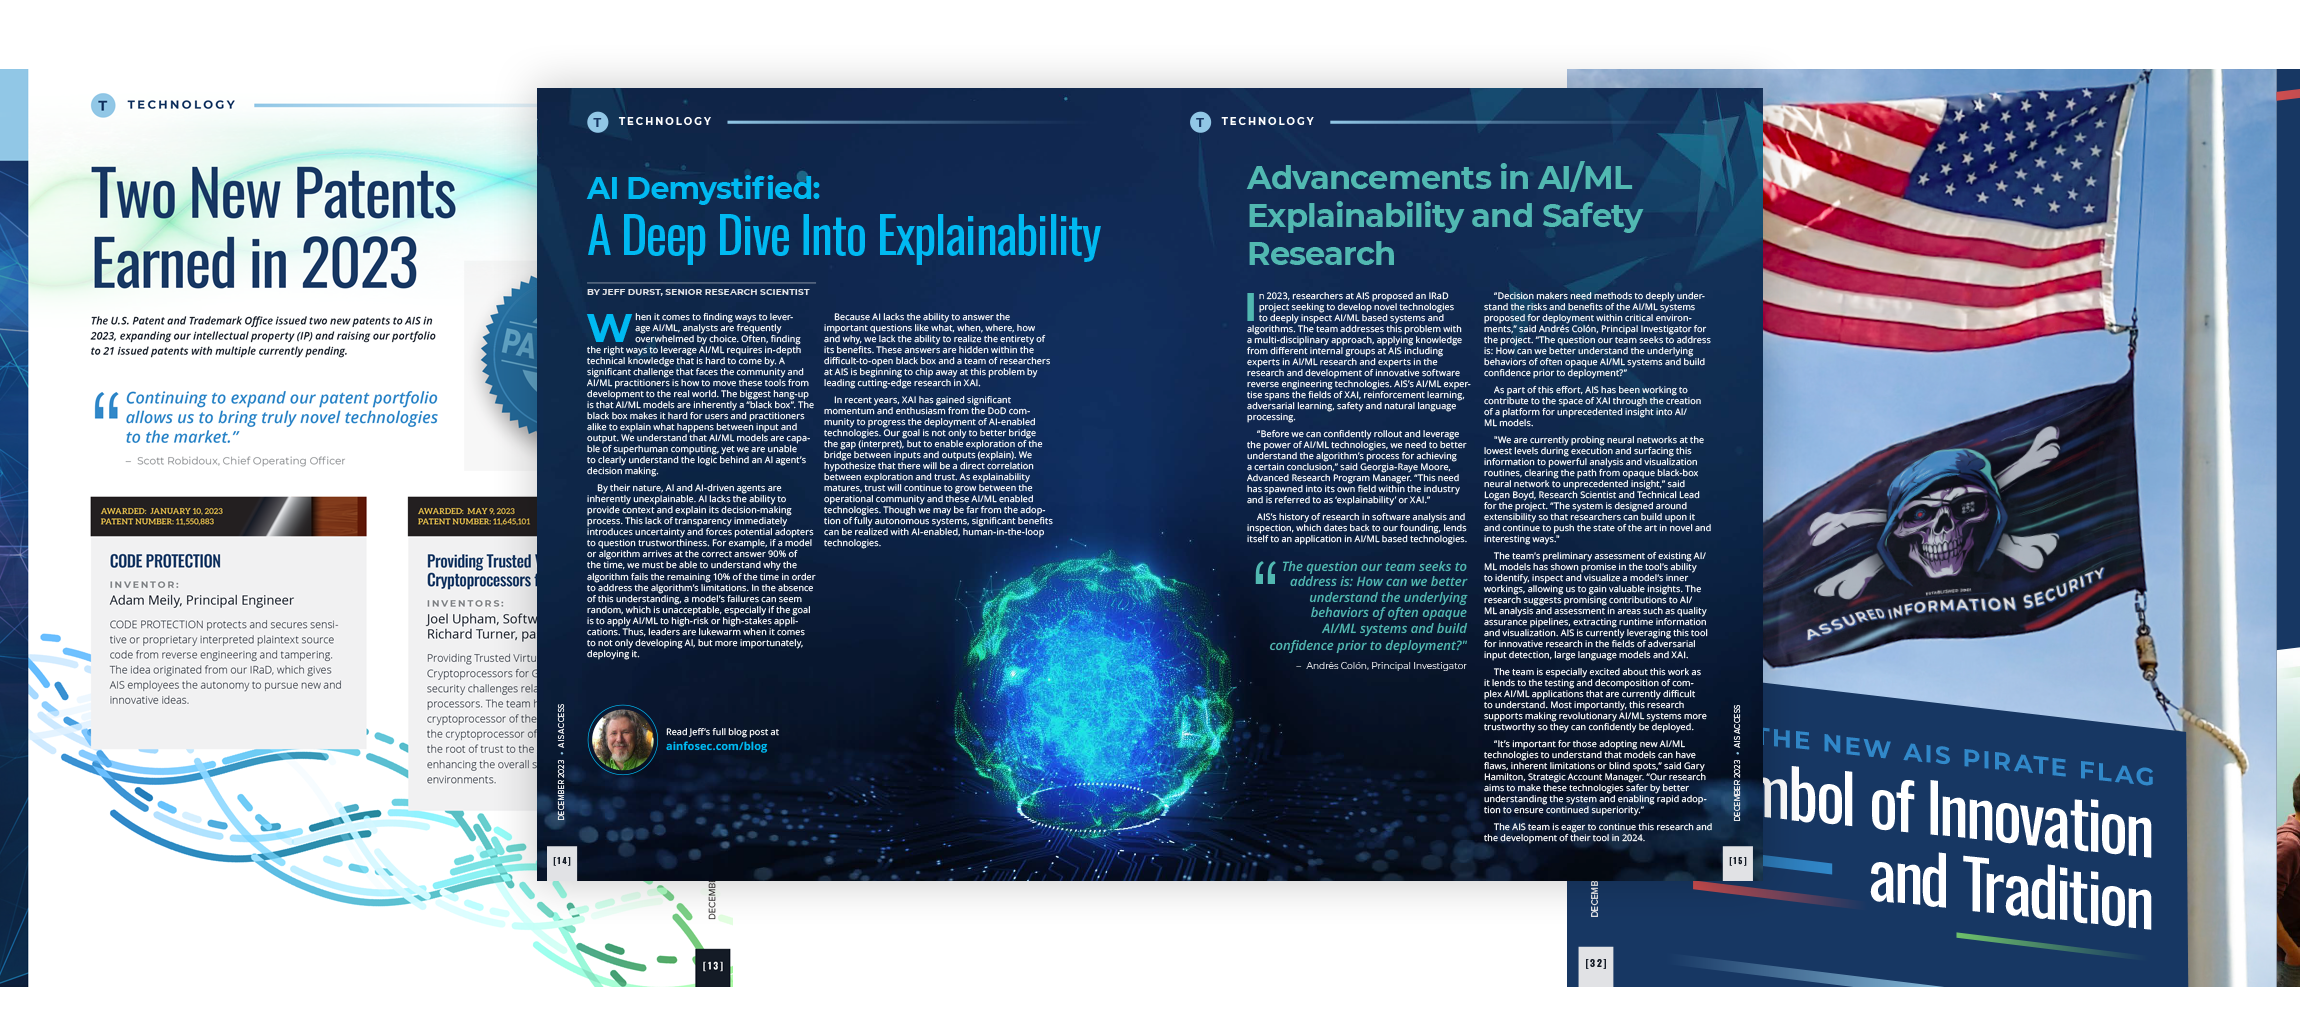Click the T icon on the AI Demystified page

597,122
